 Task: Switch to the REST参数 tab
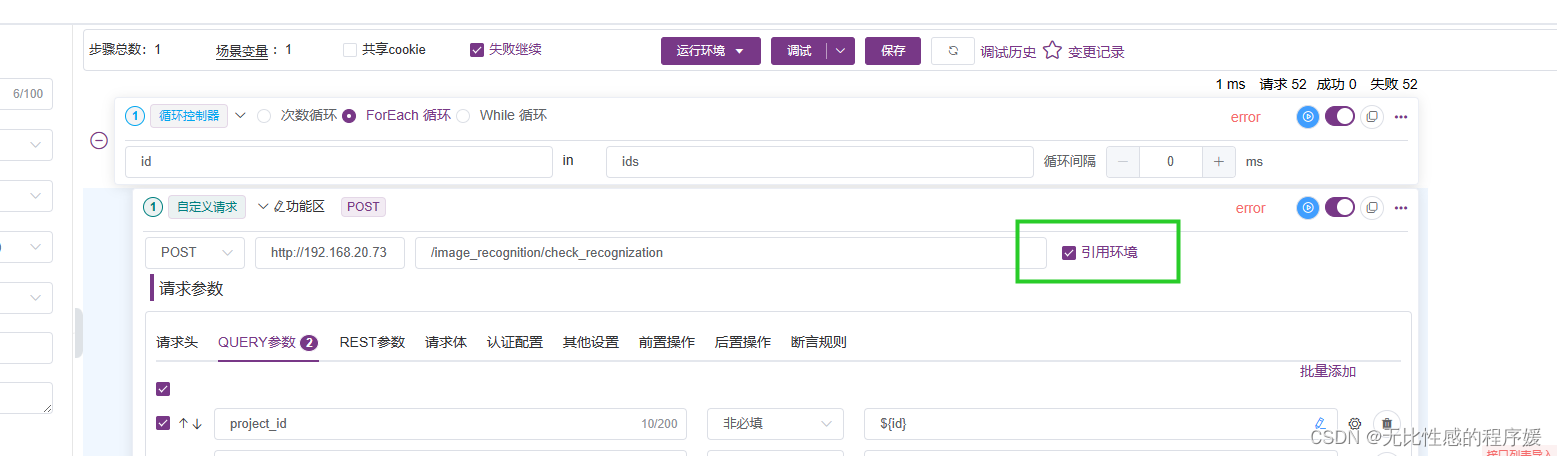[372, 342]
